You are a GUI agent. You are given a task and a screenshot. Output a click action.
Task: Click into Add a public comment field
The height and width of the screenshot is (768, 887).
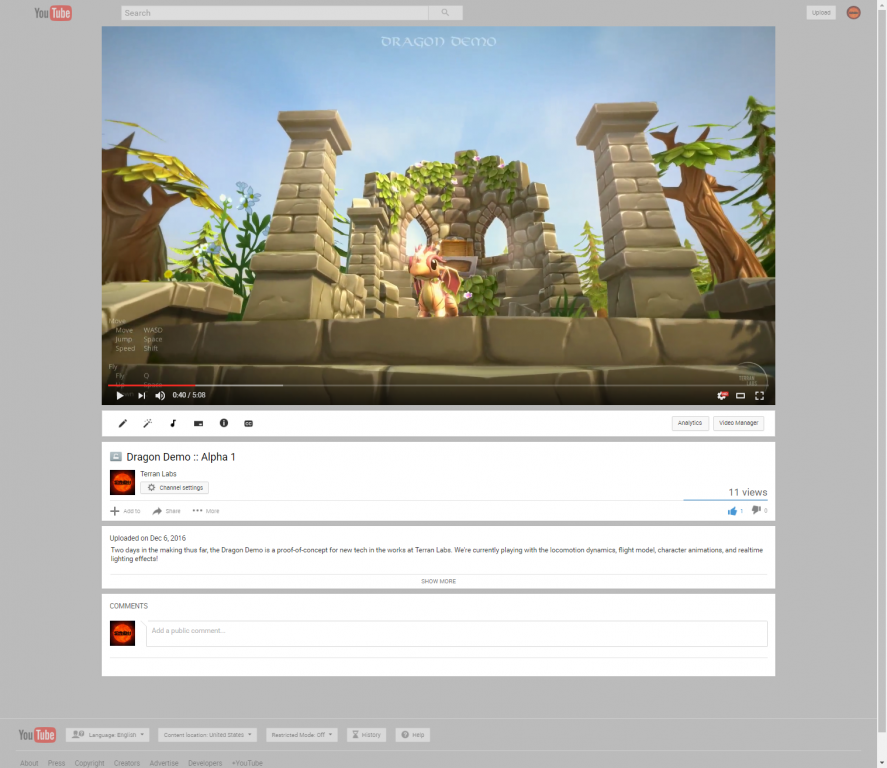pyautogui.click(x=457, y=633)
